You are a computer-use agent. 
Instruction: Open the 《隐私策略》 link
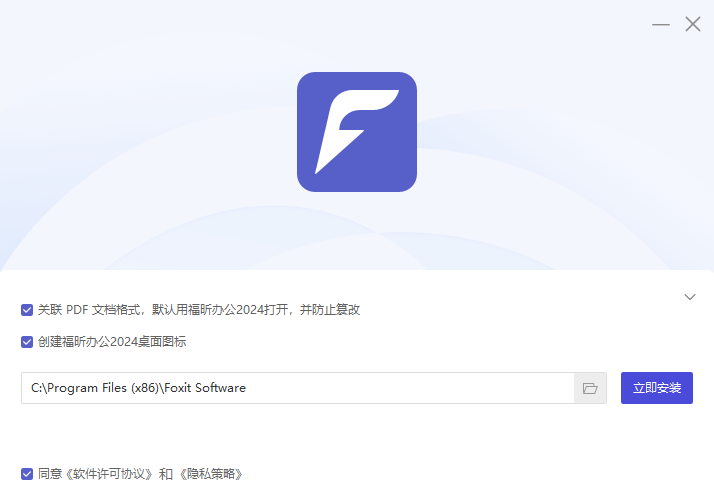click(x=210, y=474)
